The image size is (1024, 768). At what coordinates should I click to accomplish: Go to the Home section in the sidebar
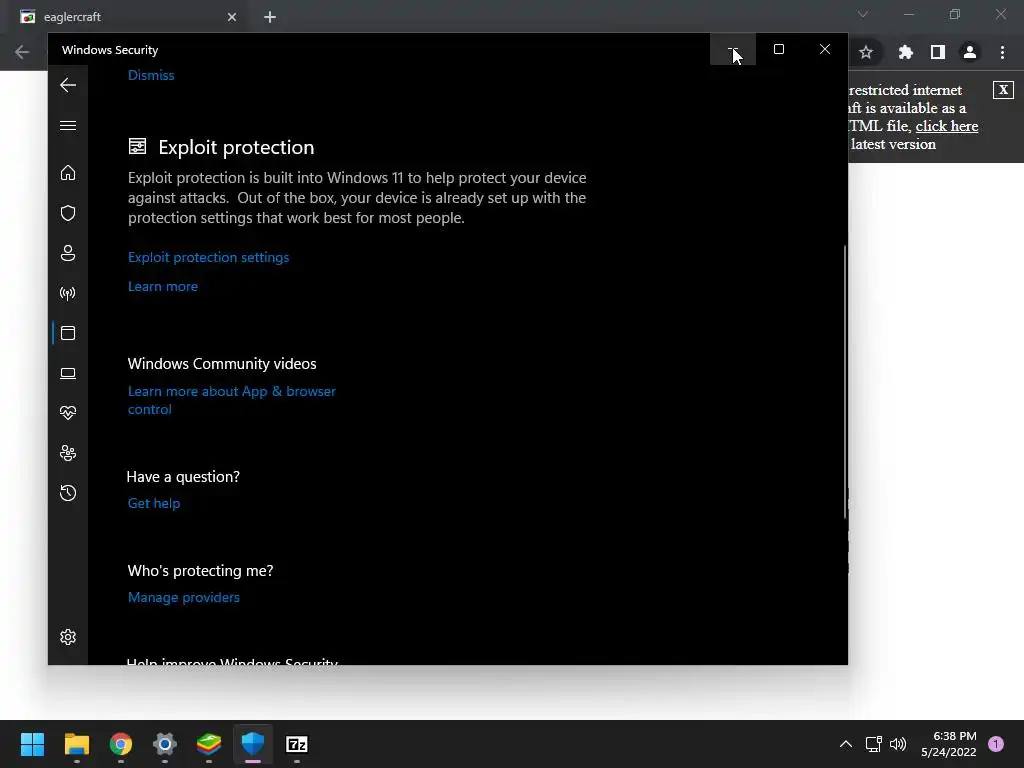[68, 173]
